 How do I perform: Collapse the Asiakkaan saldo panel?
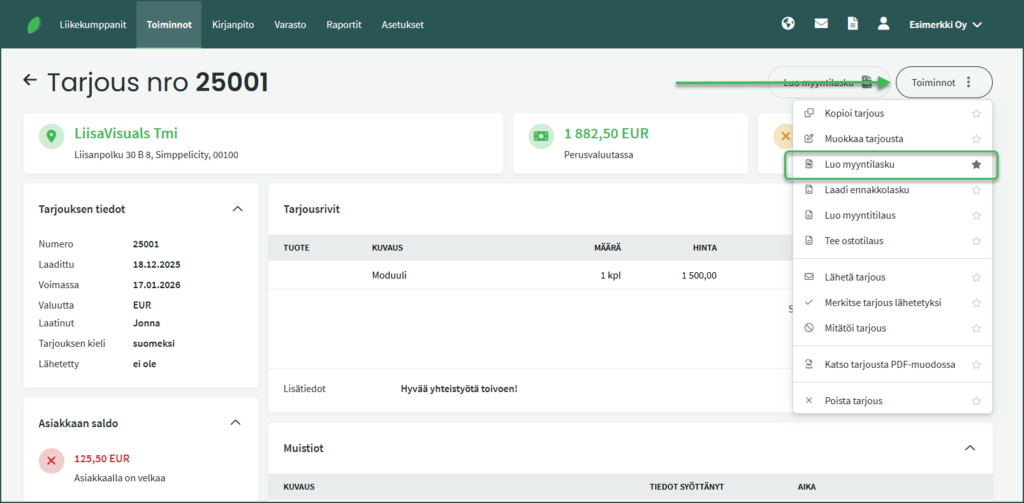236,423
